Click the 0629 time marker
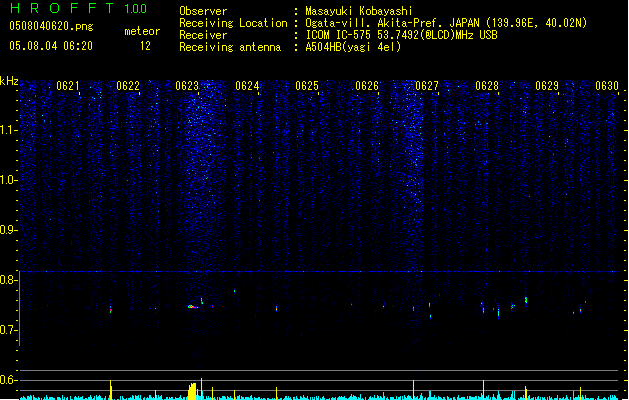Image resolution: width=629 pixels, height=400 pixels. pos(547,86)
